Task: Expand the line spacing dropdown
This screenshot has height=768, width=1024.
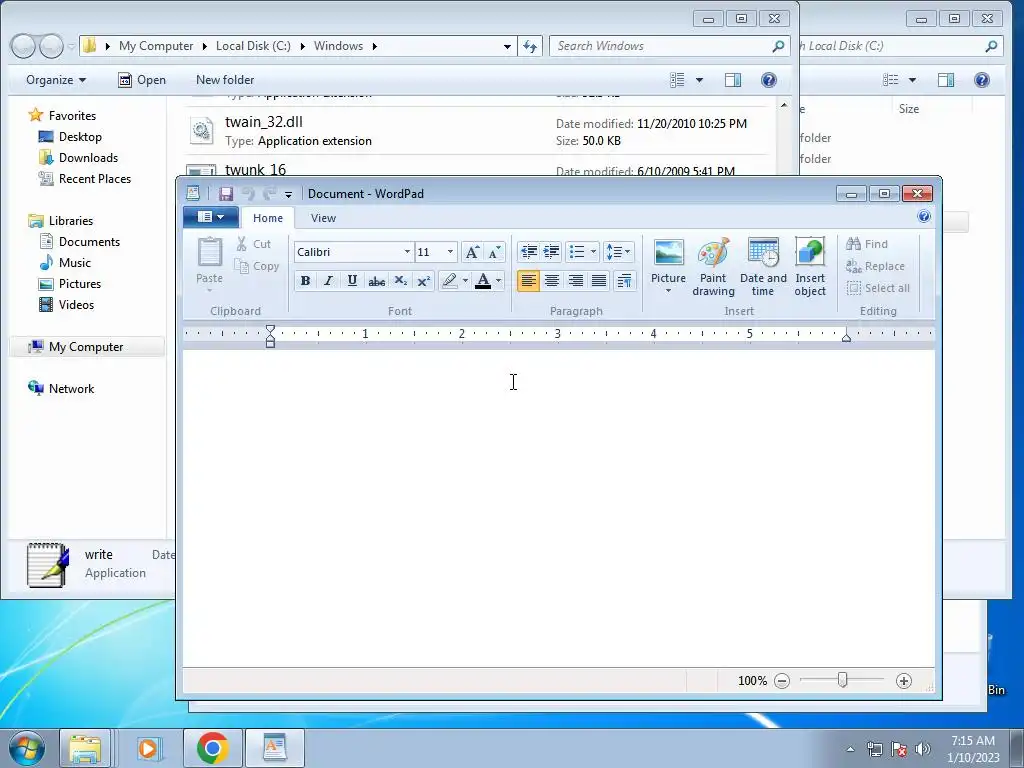Action: click(x=628, y=251)
